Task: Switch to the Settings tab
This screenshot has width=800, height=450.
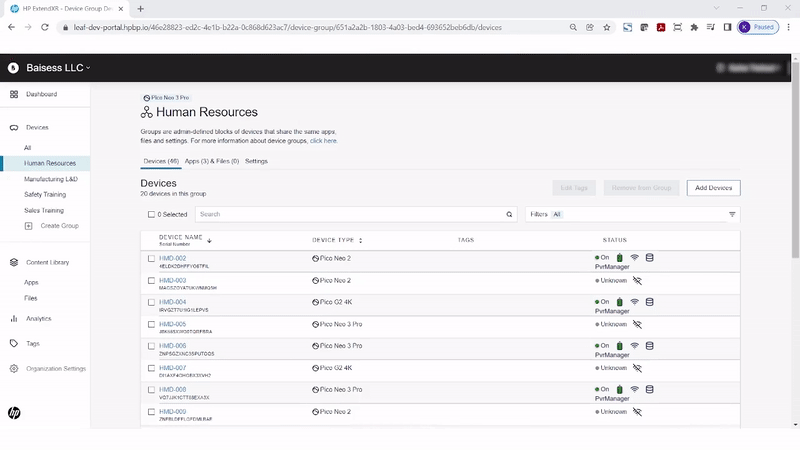Action: coord(256,161)
